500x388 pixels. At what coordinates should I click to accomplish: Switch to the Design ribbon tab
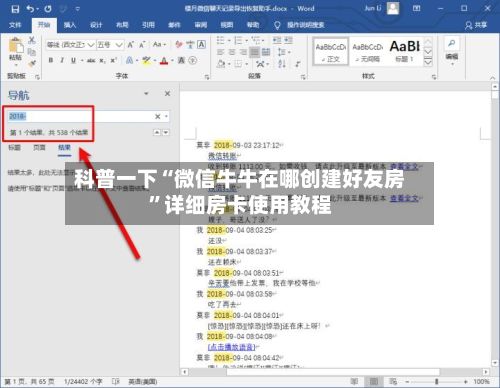(96, 25)
